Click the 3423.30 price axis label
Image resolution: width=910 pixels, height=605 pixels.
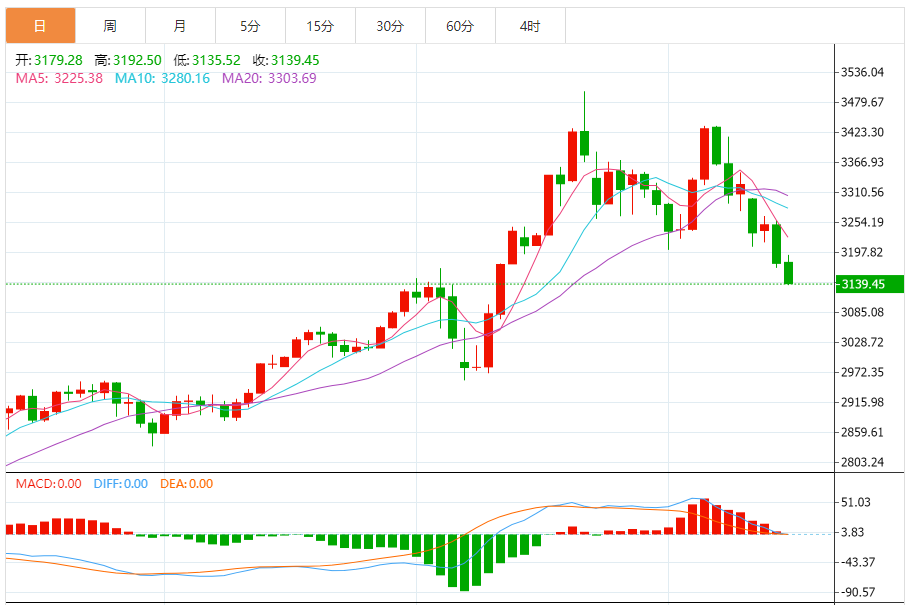point(862,132)
